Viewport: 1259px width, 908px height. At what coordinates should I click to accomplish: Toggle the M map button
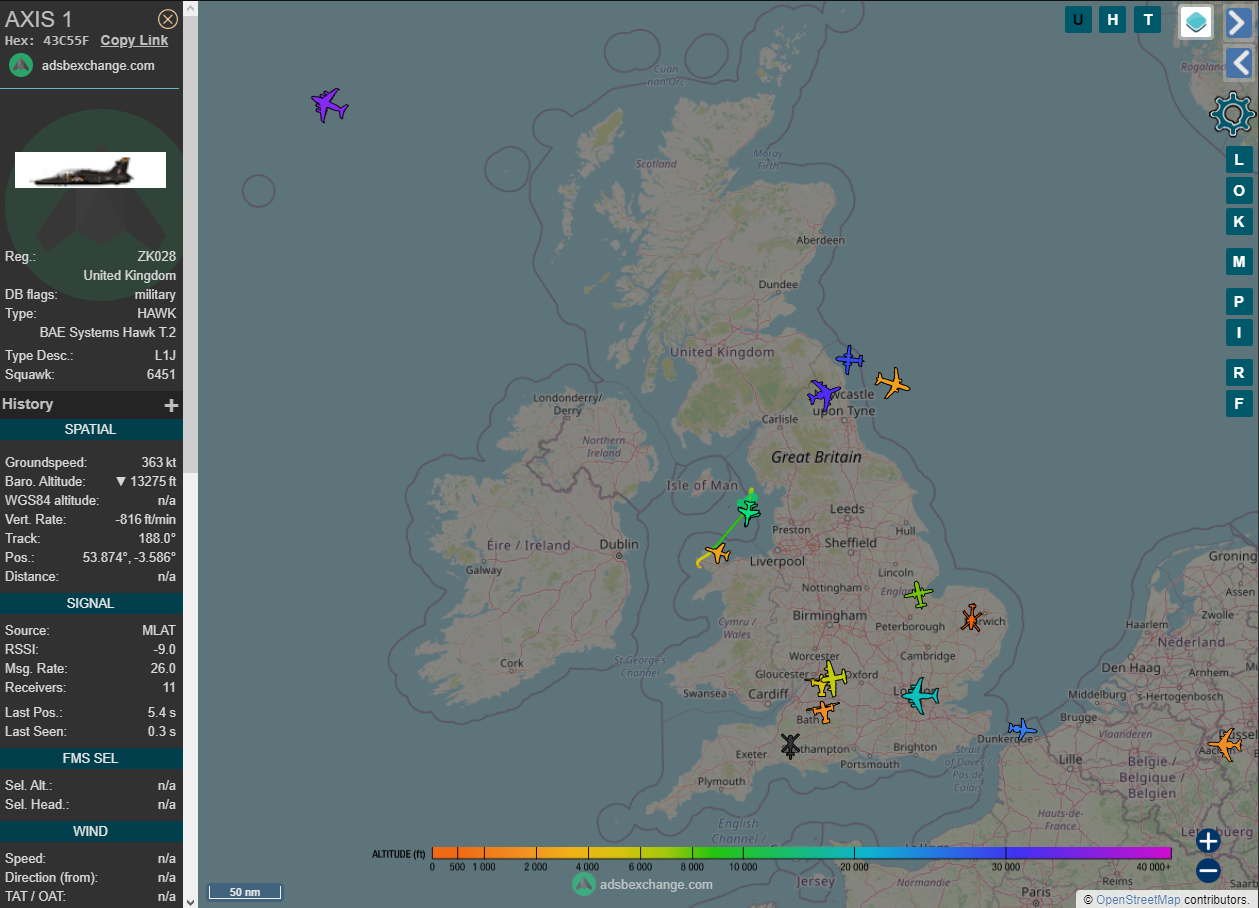pyautogui.click(x=1239, y=262)
